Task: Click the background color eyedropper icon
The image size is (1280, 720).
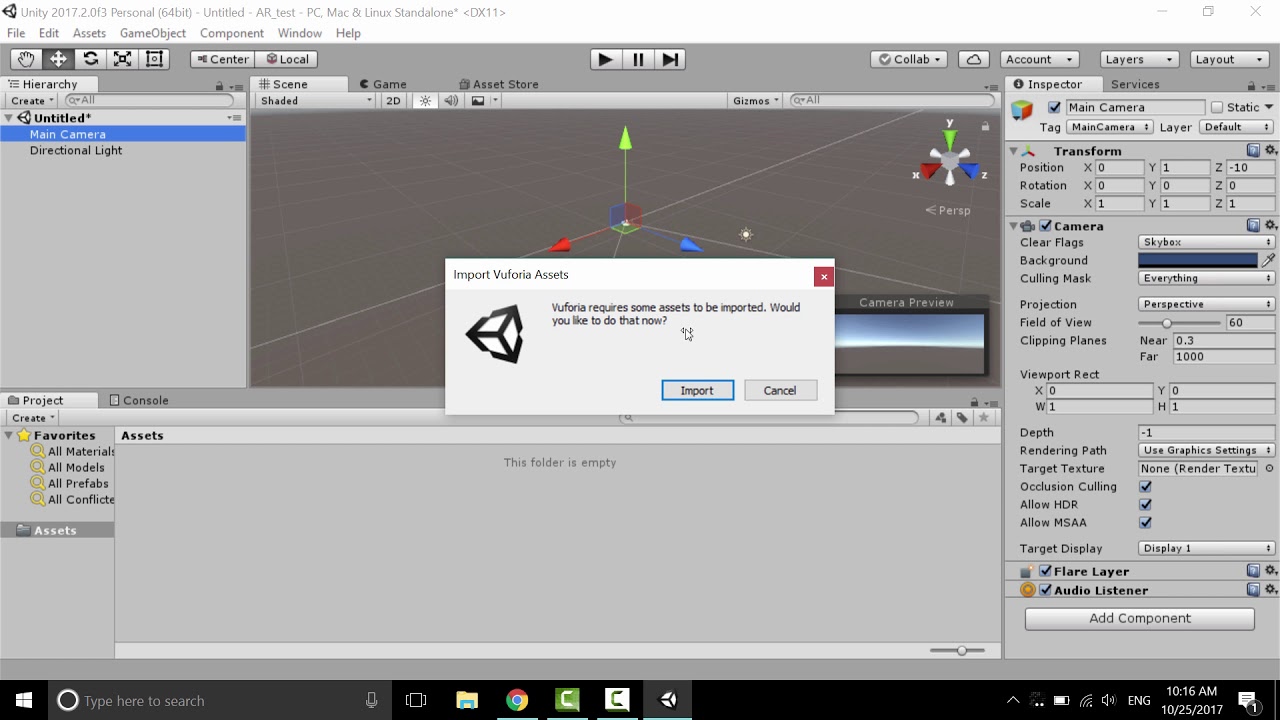Action: point(1268,260)
